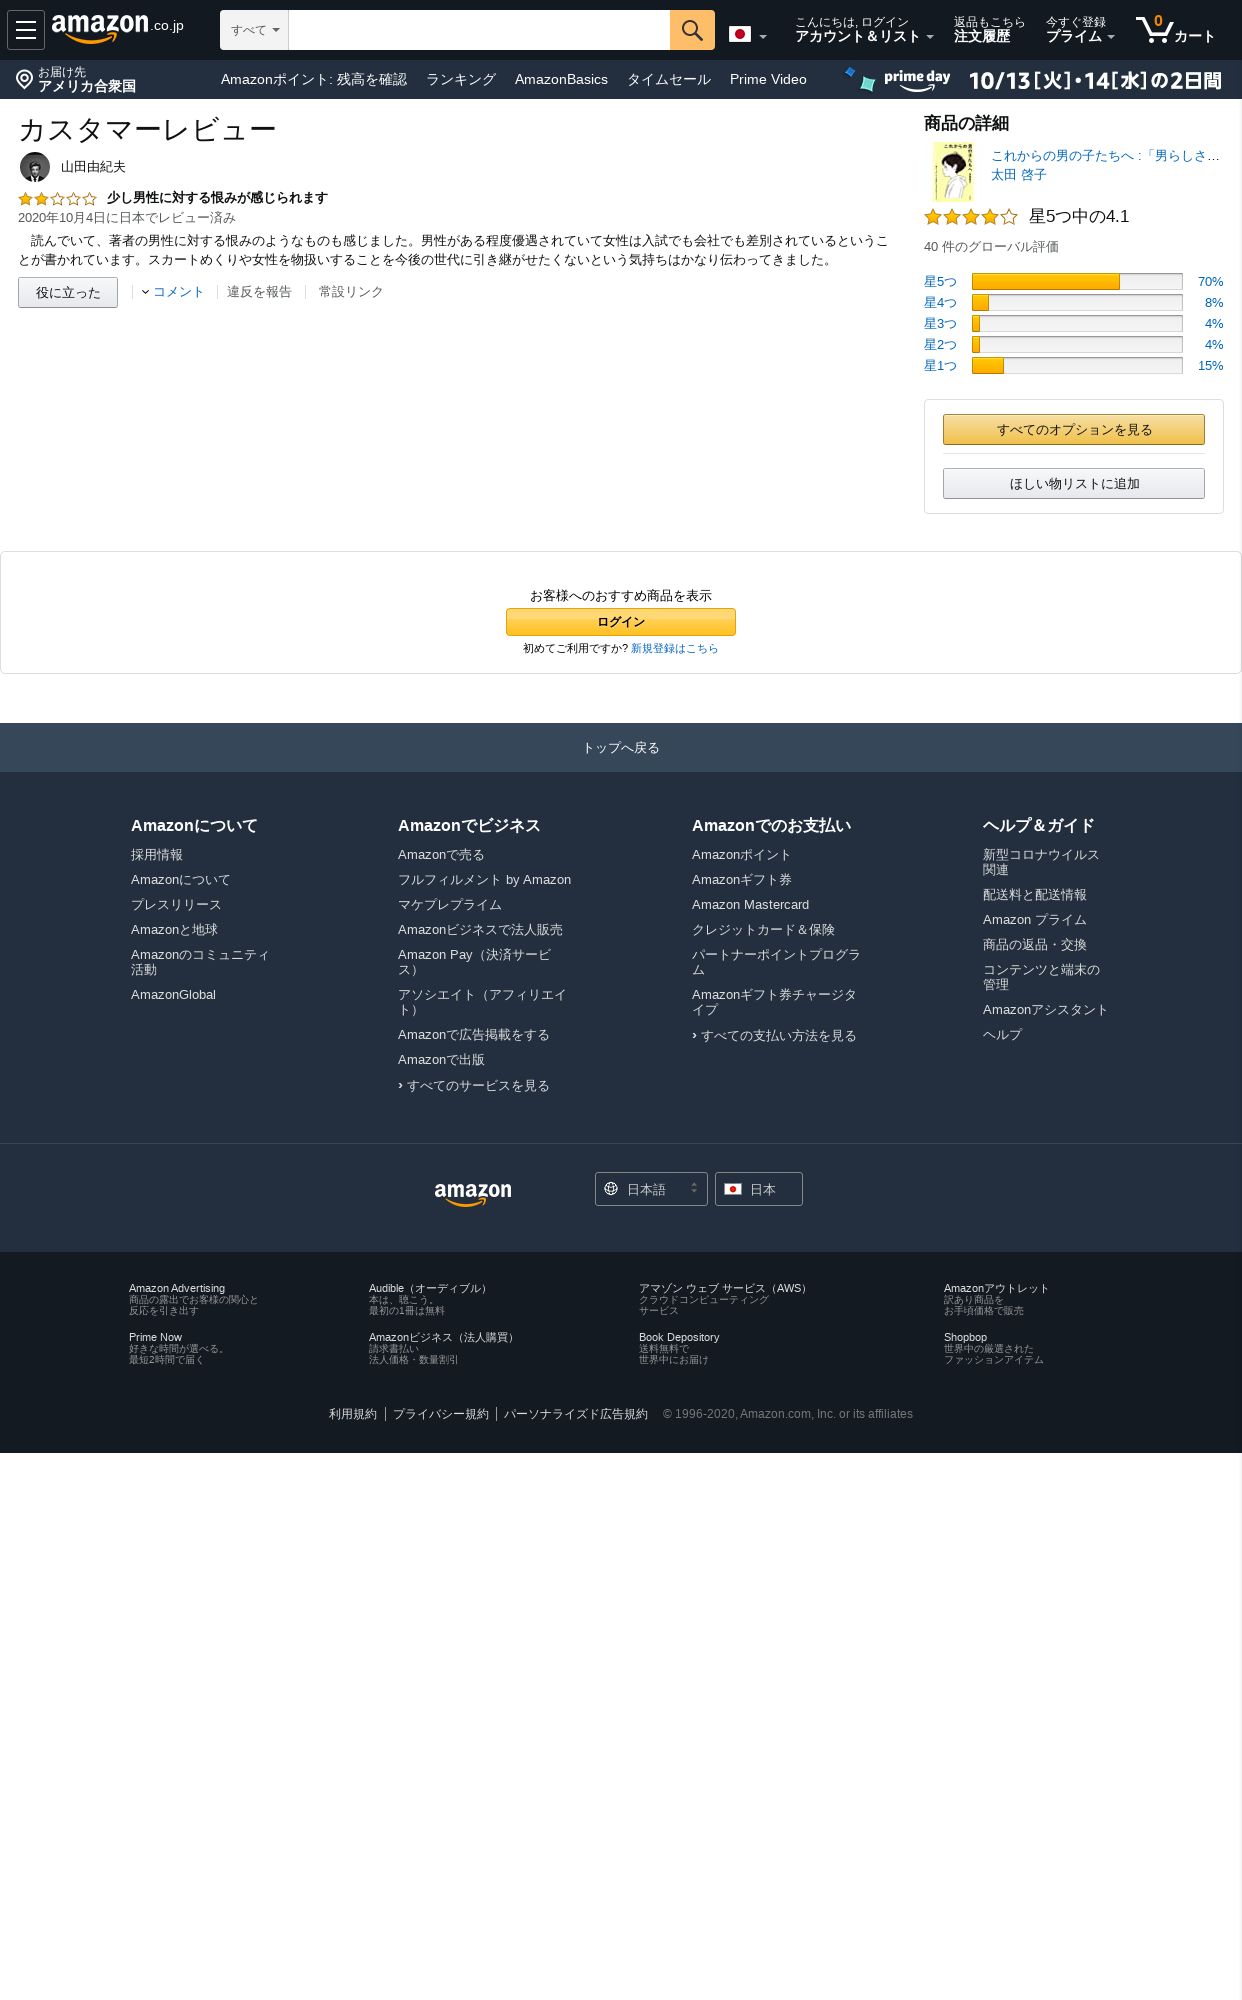The height and width of the screenshot is (2000, 1242).
Task: Open AmazonGlobal footer link
Action: pyautogui.click(x=173, y=995)
